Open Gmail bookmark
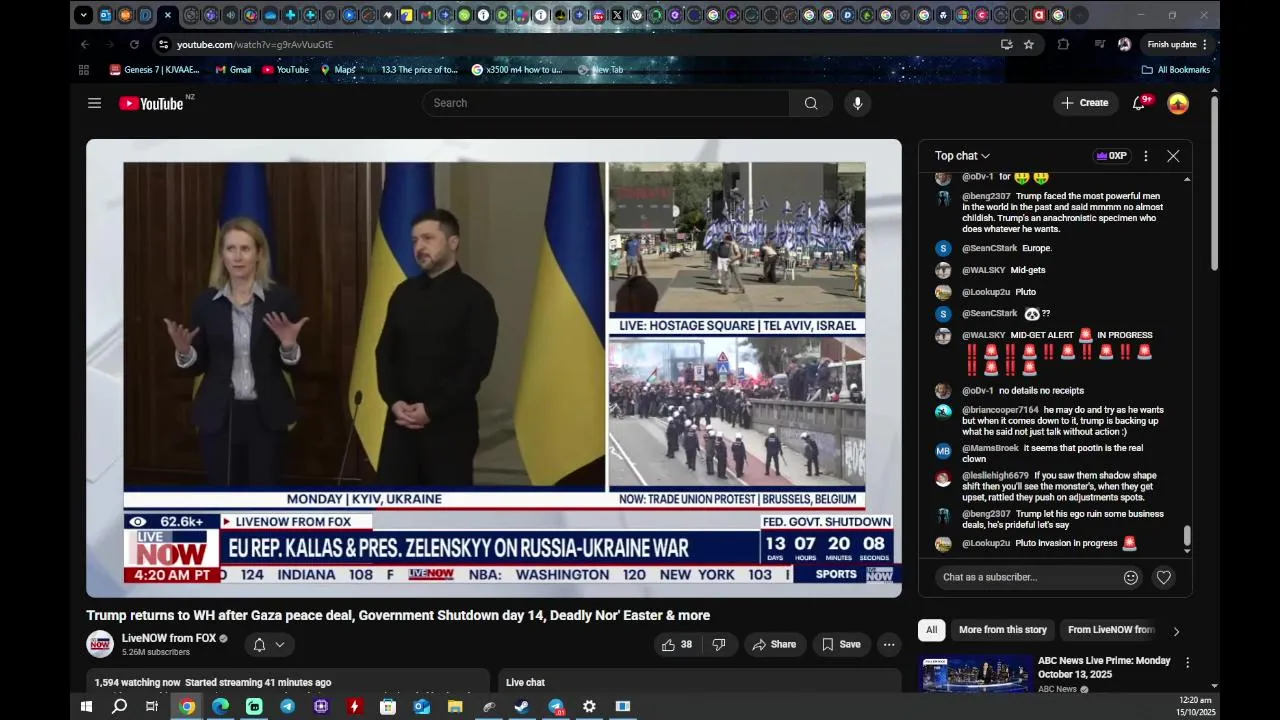The width and height of the screenshot is (1280, 720). pyautogui.click(x=233, y=70)
